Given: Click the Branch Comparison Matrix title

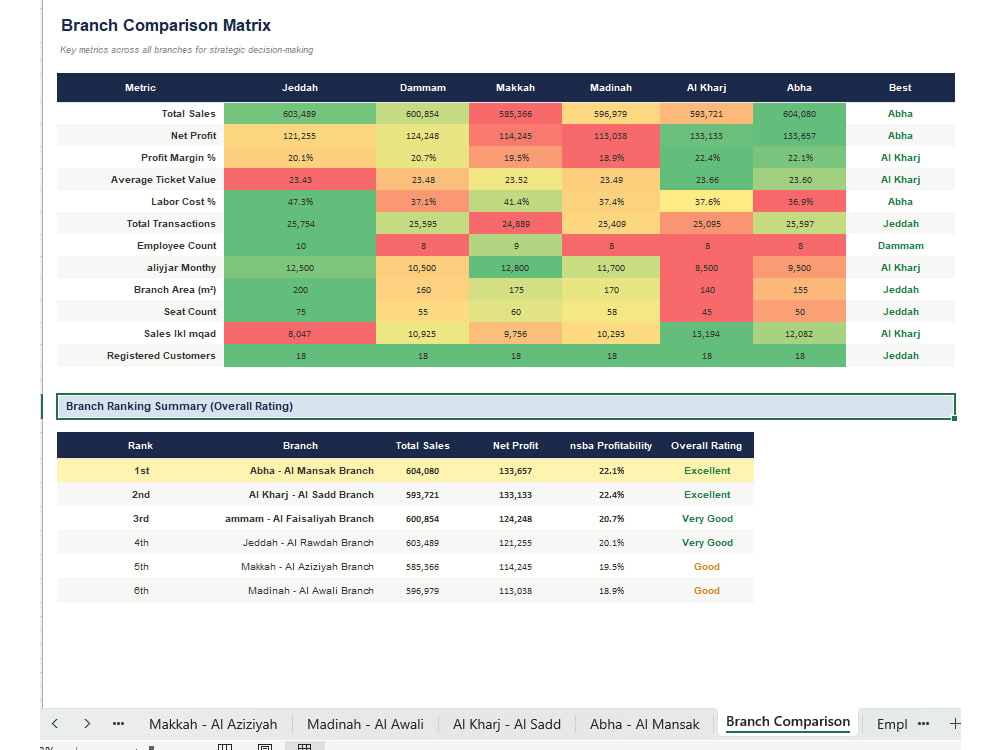Looking at the screenshot, I should point(166,26).
